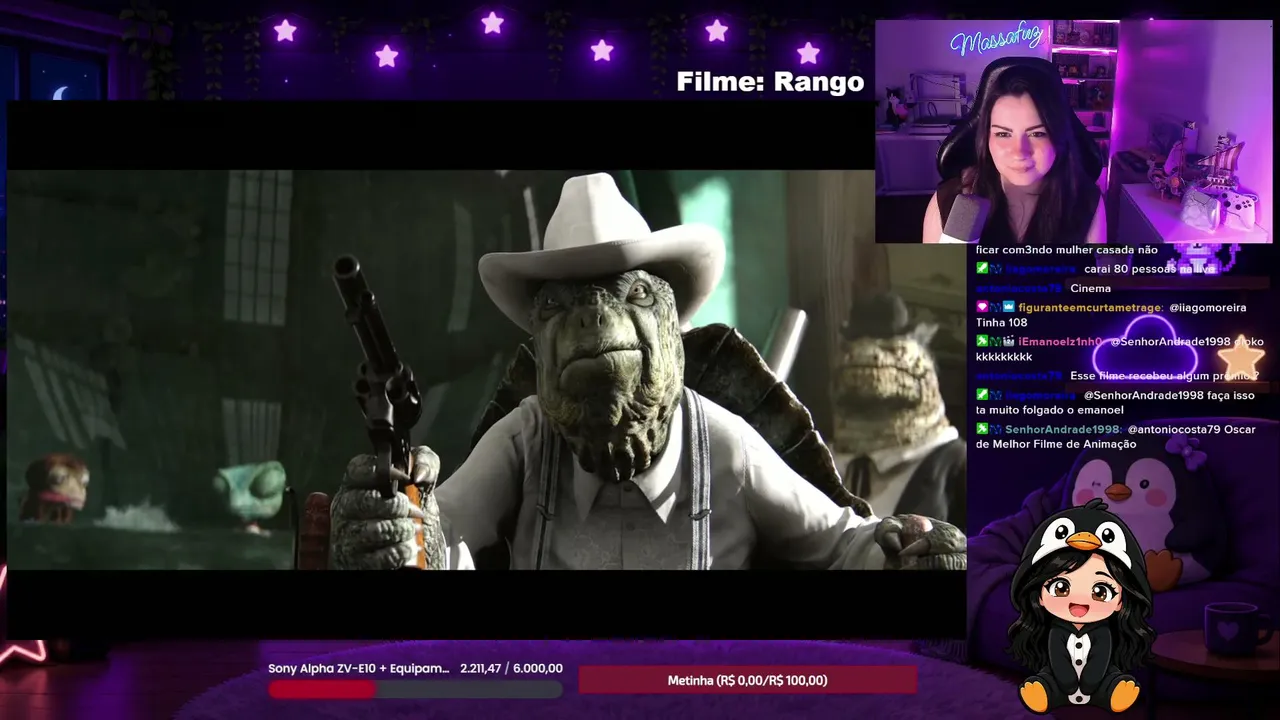Image resolution: width=1280 pixels, height=720 pixels.
Task: Open figuranteemcurtametrage's chat username
Action: (1090, 307)
